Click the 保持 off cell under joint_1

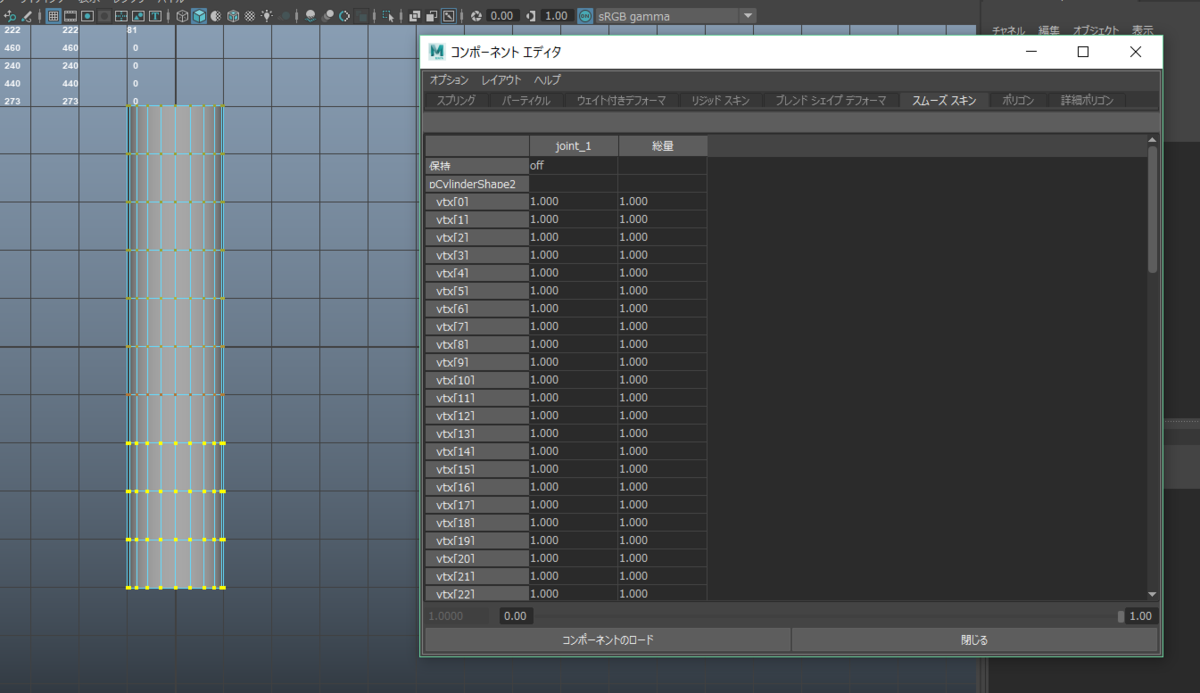point(573,166)
